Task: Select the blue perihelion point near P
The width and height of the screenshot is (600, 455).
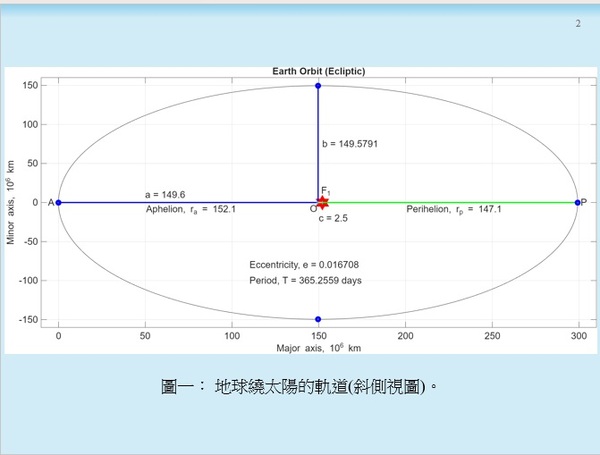Action: 578,202
